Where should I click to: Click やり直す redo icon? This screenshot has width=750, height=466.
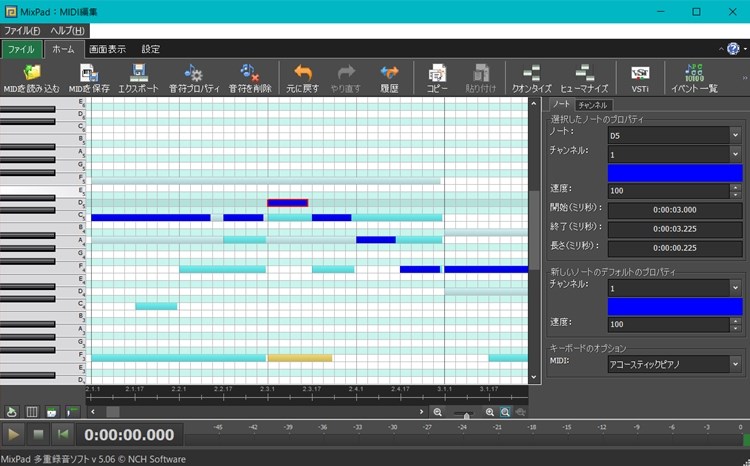(346, 73)
